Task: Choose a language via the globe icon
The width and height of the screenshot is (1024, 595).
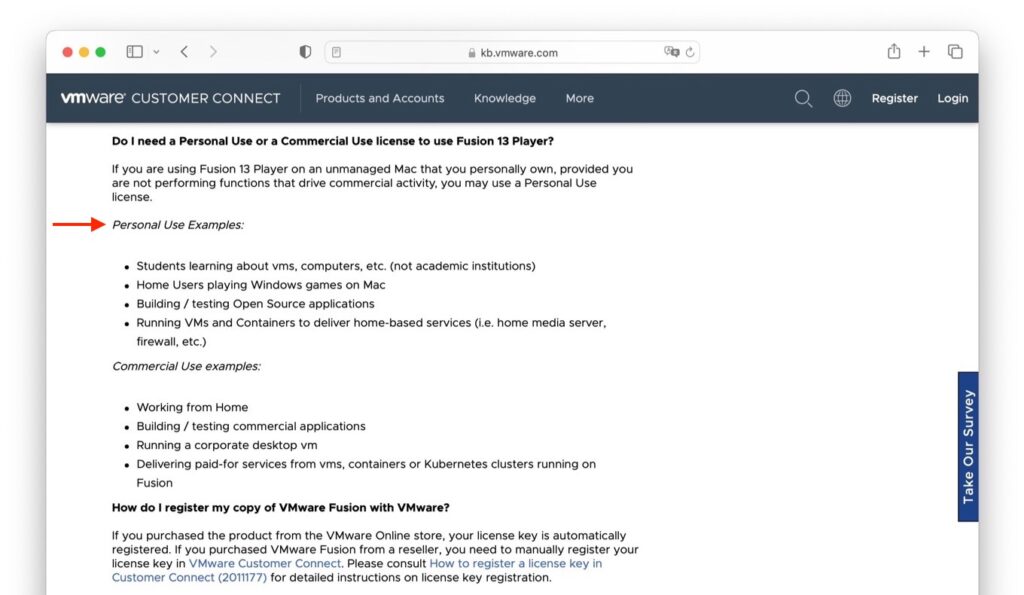Action: pos(842,98)
